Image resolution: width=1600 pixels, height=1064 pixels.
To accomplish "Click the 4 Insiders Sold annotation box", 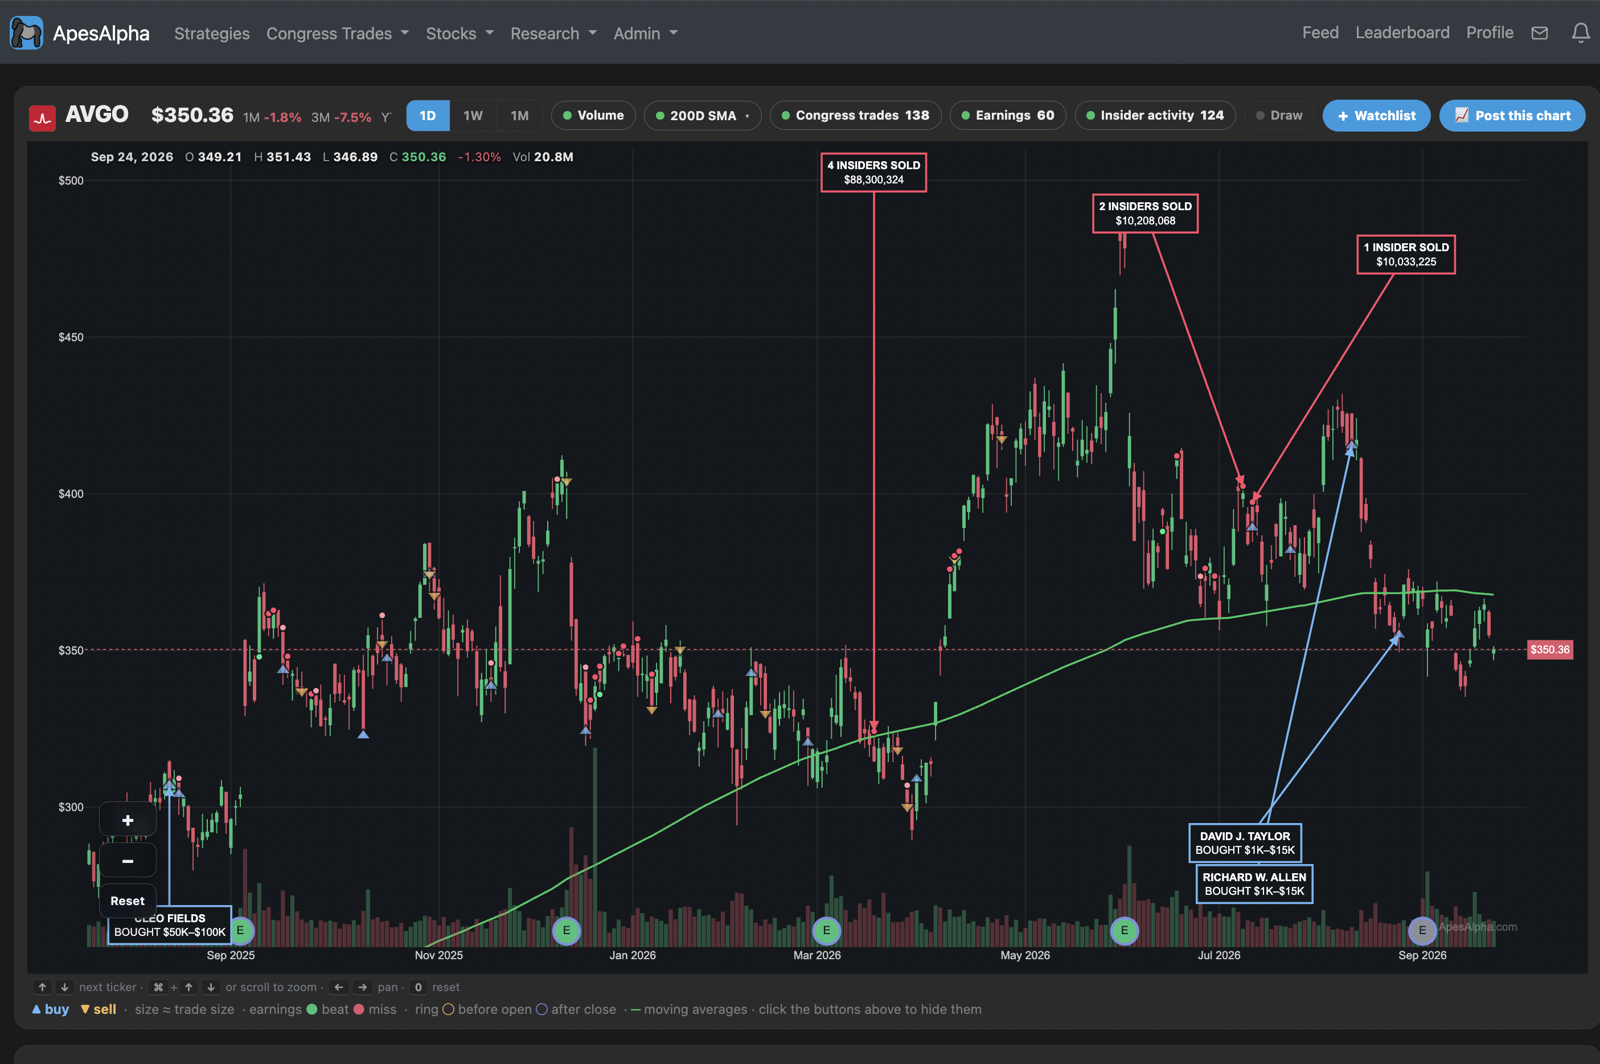I will tap(873, 172).
